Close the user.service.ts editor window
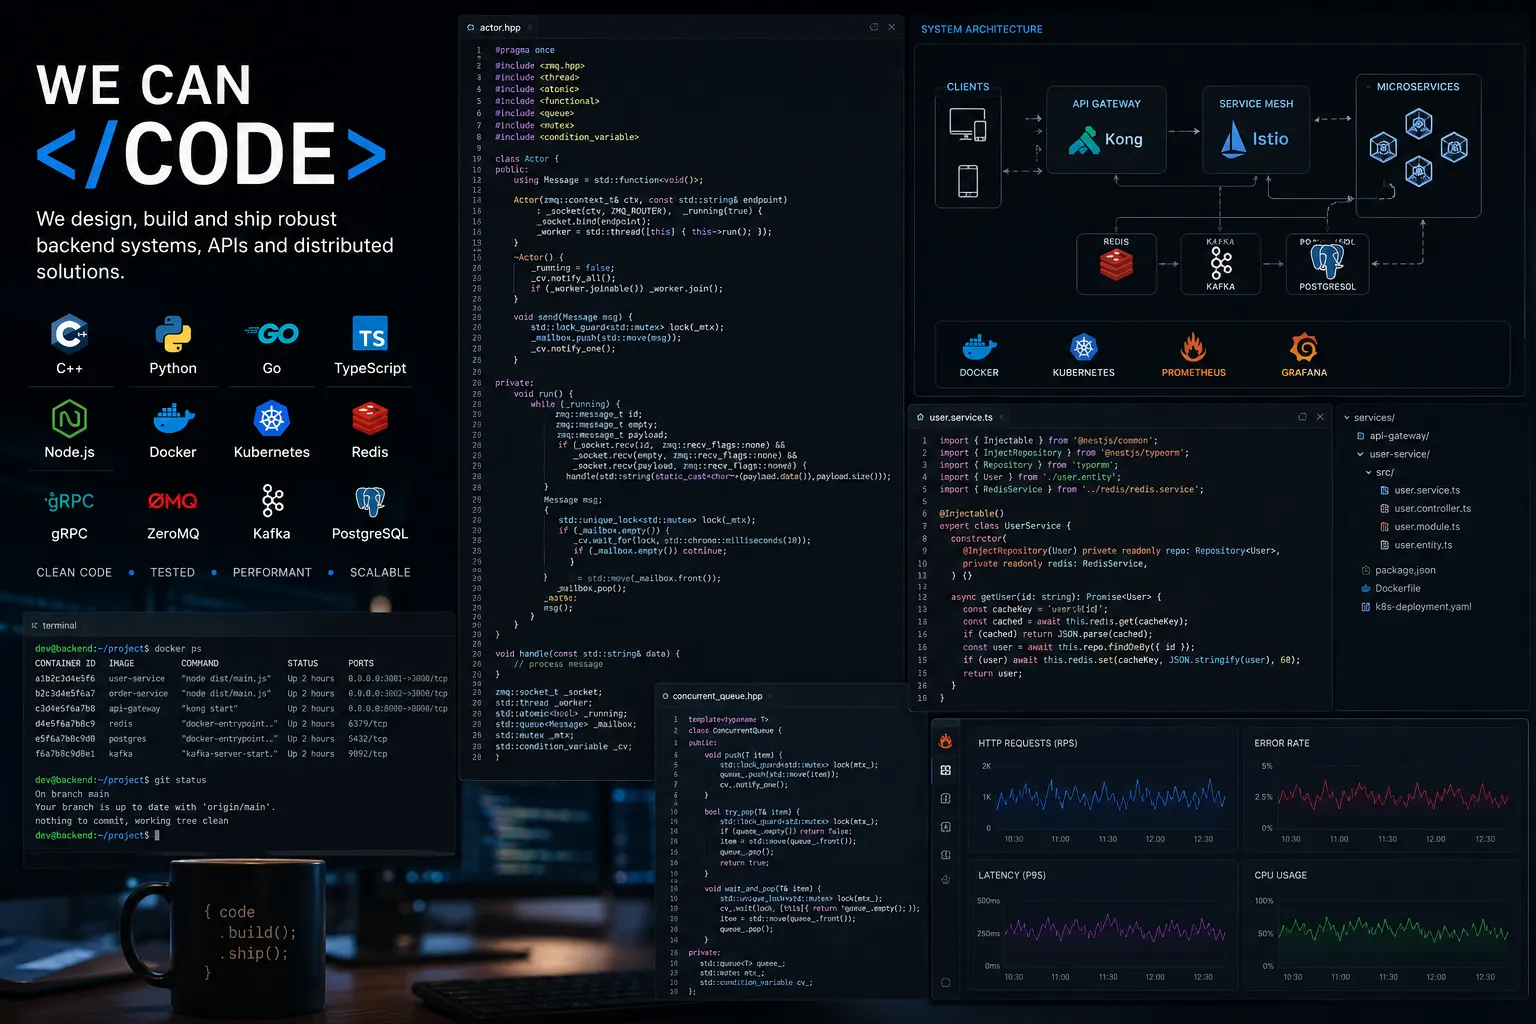The height and width of the screenshot is (1024, 1536). click(x=1320, y=417)
